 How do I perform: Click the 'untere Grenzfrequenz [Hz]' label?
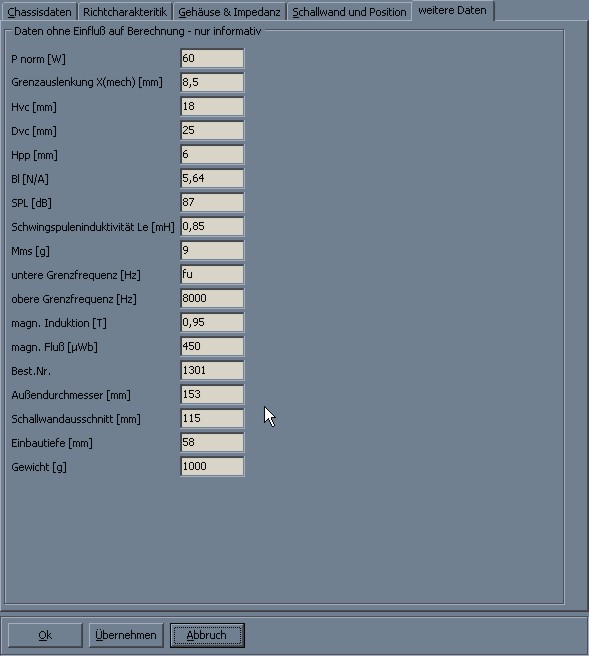tap(76, 275)
